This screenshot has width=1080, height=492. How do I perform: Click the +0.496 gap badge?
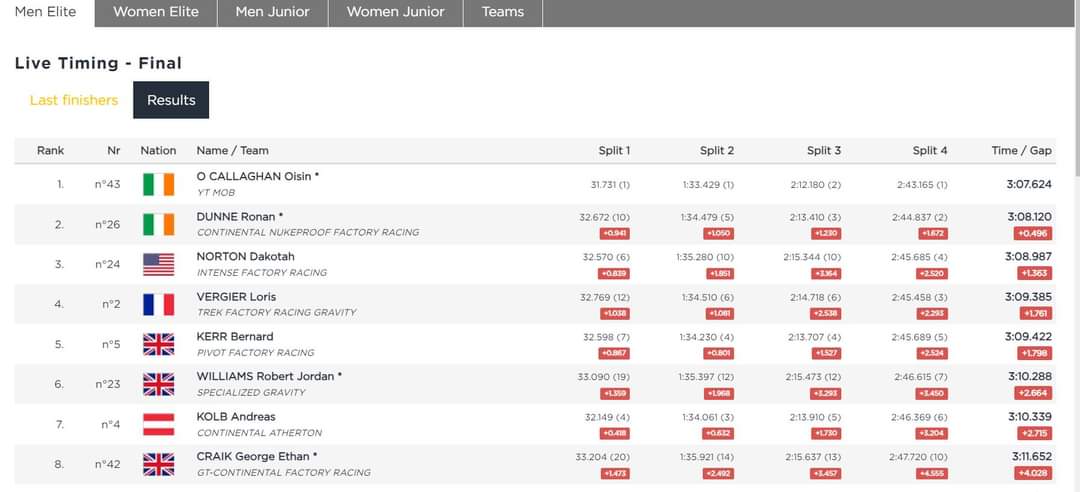click(x=1033, y=234)
